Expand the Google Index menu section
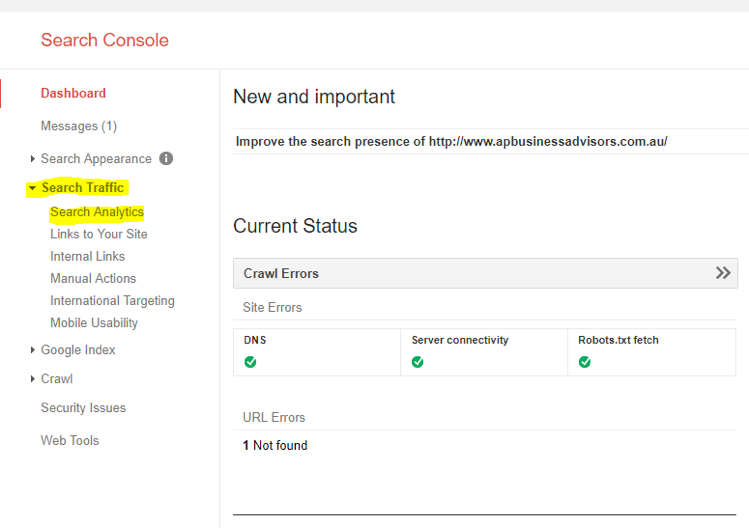This screenshot has width=749, height=528. point(77,350)
